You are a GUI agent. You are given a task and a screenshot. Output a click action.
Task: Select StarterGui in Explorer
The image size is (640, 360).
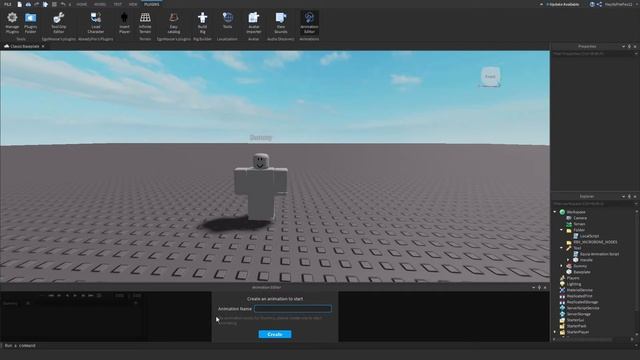576,320
